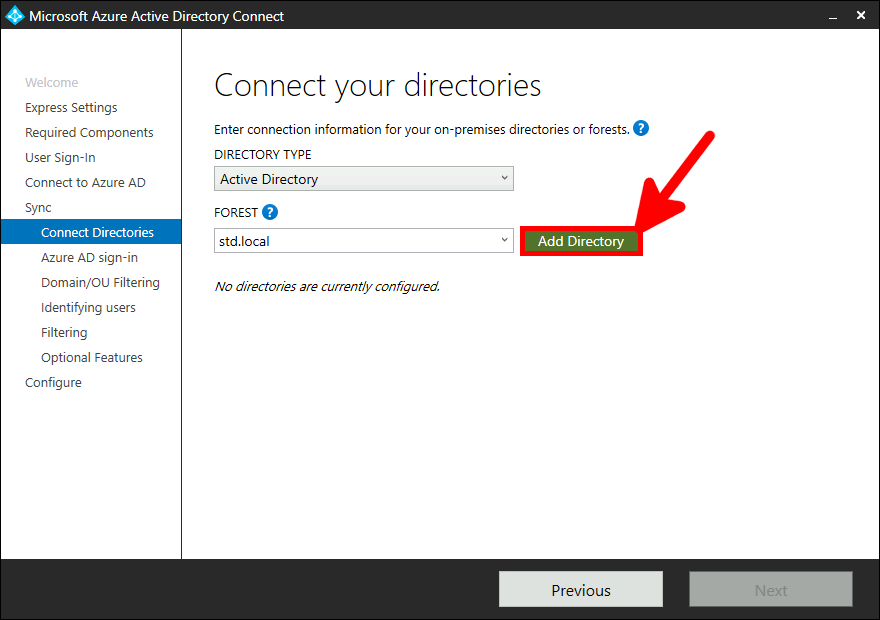
Task: Click the Azure AD Connect logo icon
Action: [x=13, y=15]
